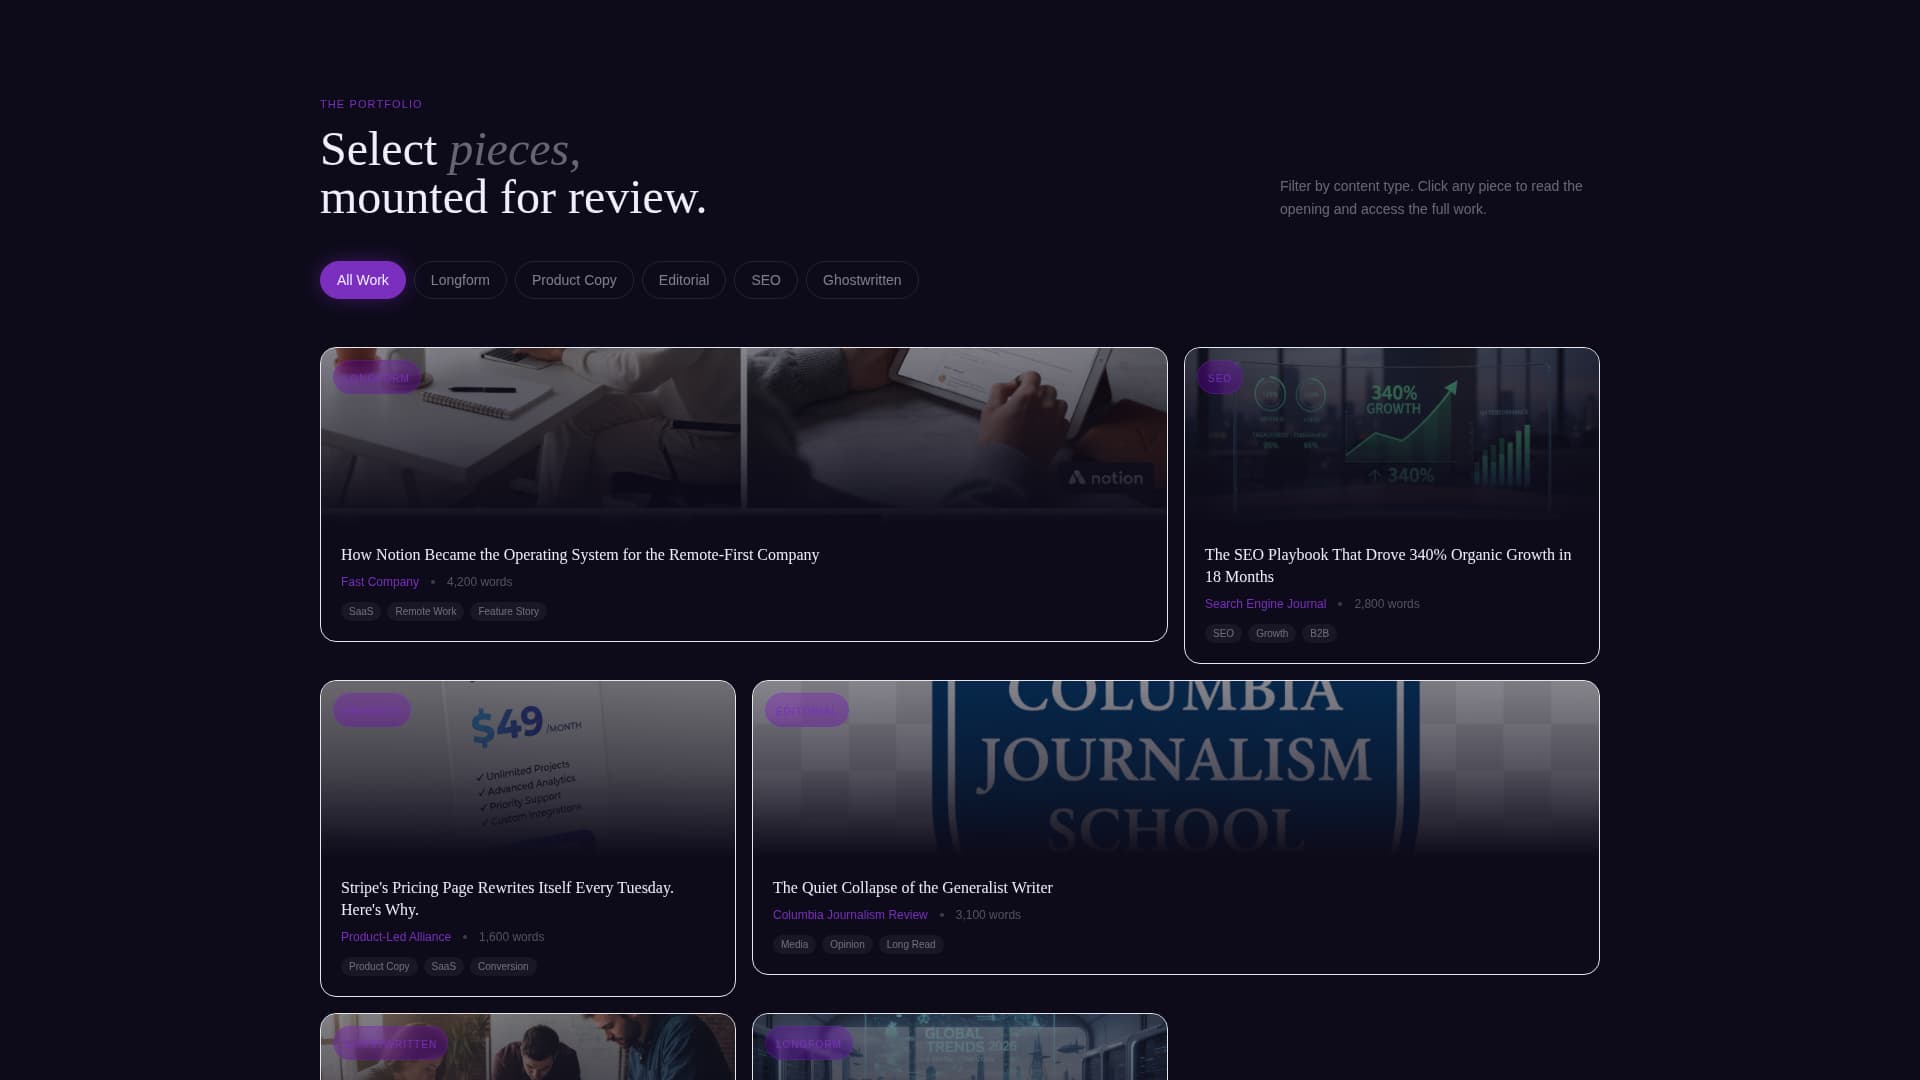Click the Ghostwritten badge on bottom card
Viewport: 1920px width, 1080px height.
pyautogui.click(x=390, y=1044)
